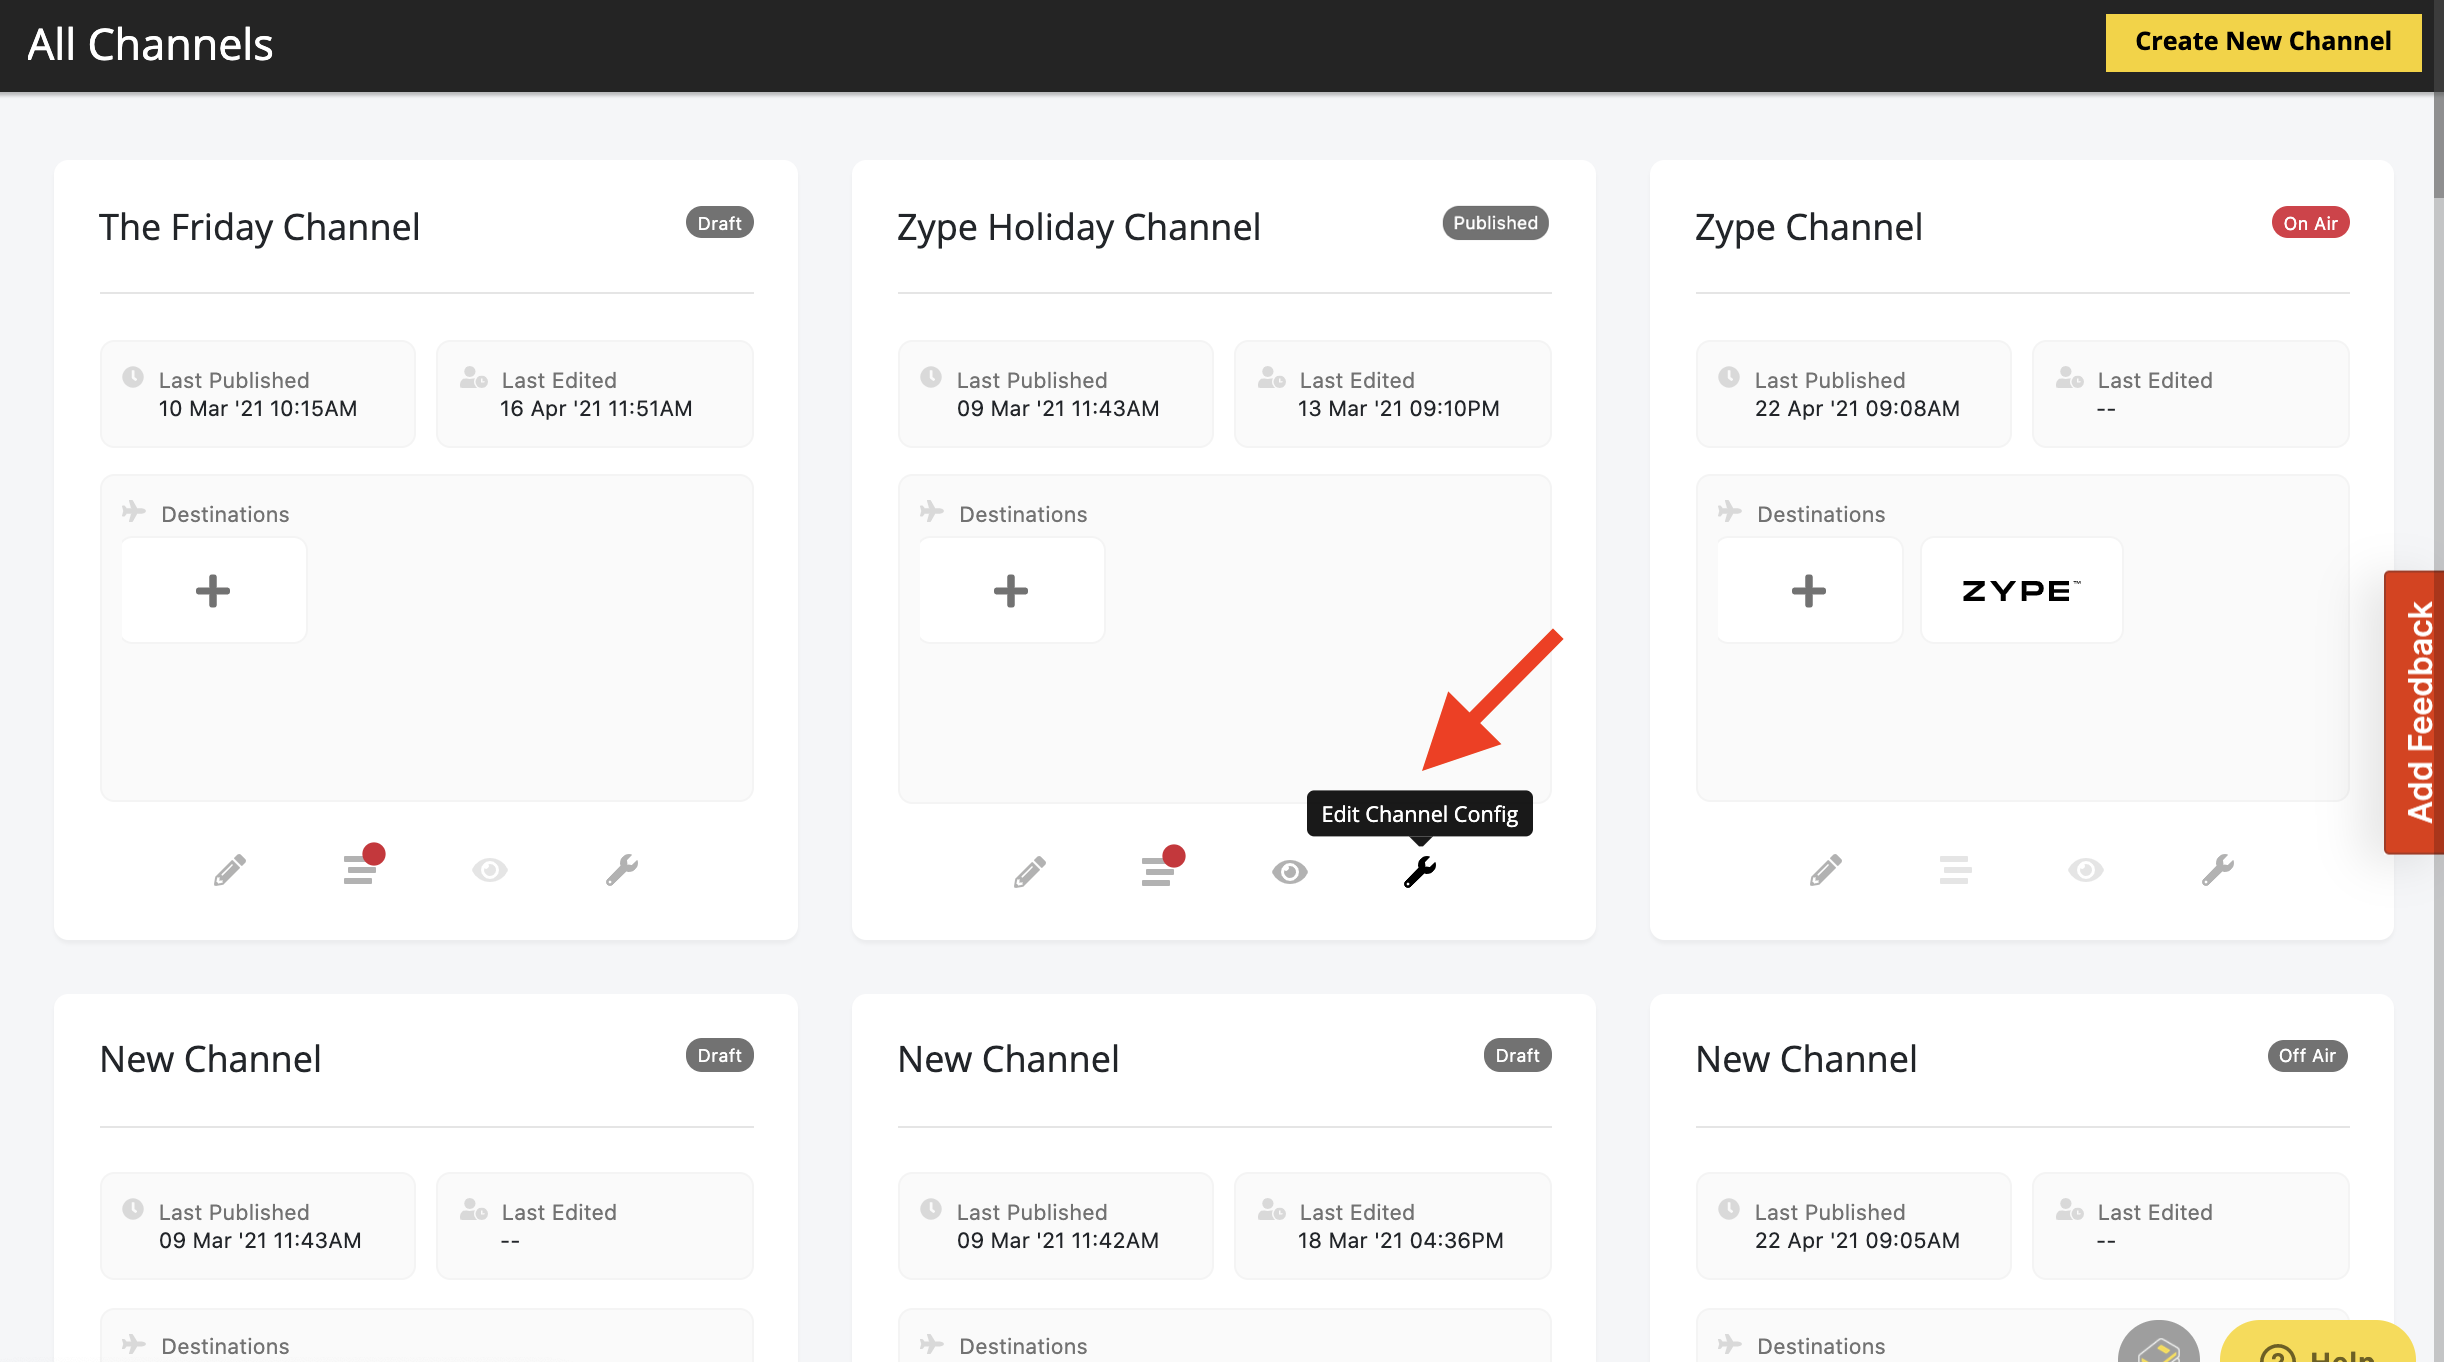Add a destination to Zype Channel
This screenshot has width=2444, height=1362.
(x=1809, y=590)
